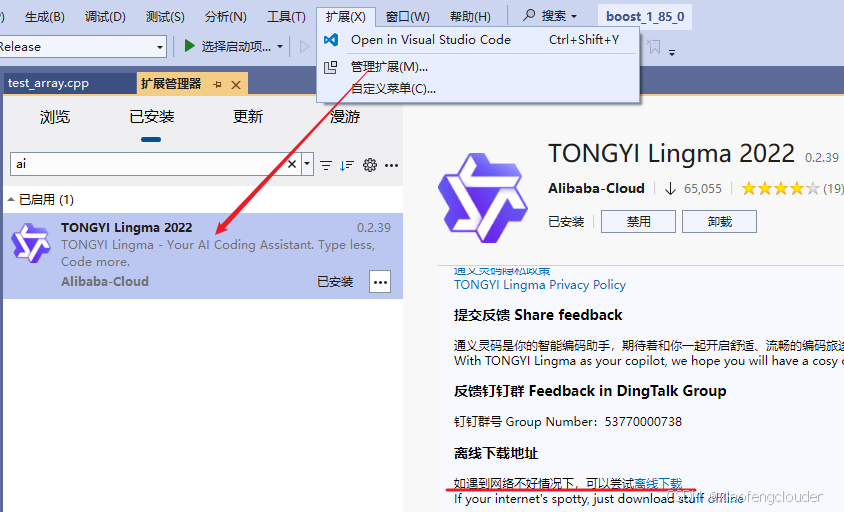The image size is (844, 512).
Task: Choose 管理扩展(M)... menu entry
Action: point(477,67)
